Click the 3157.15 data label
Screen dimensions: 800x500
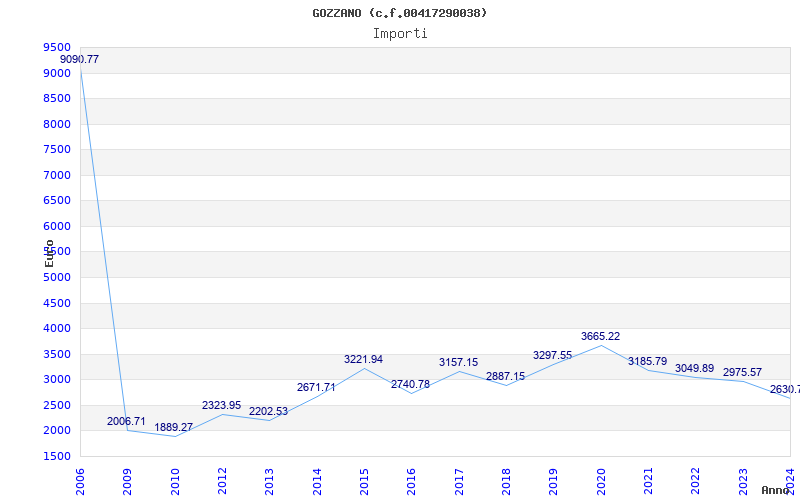(458, 363)
